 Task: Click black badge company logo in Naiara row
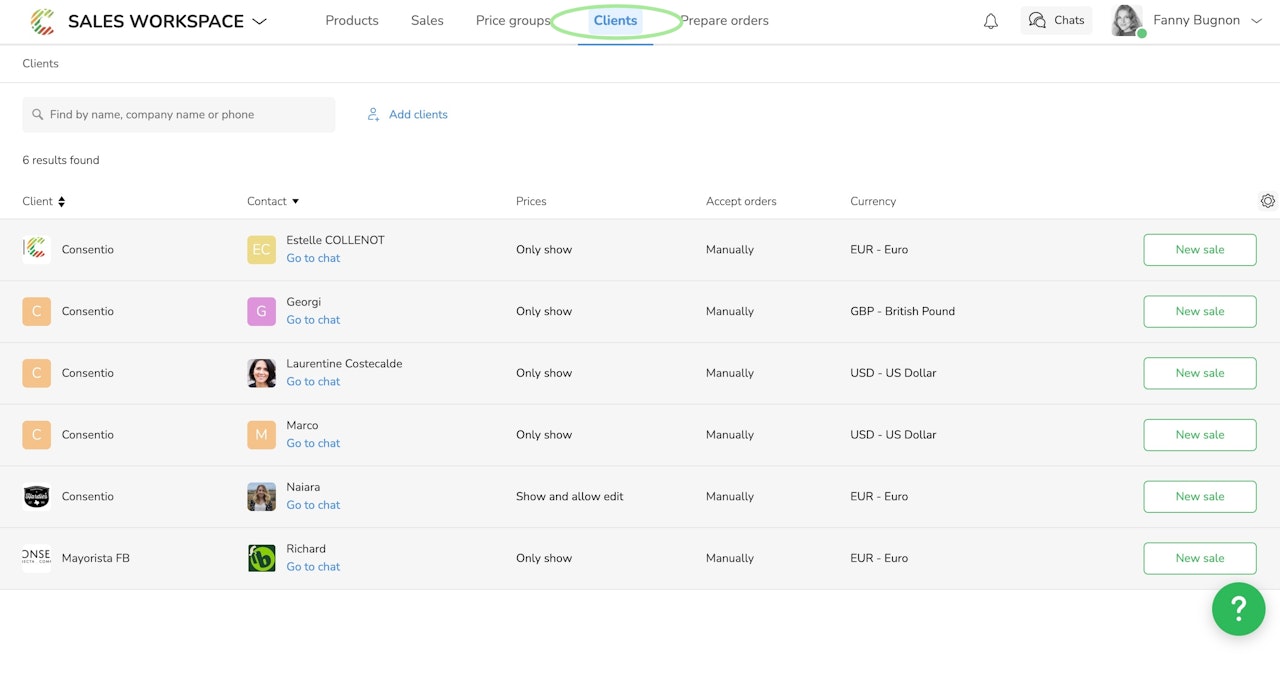[36, 496]
